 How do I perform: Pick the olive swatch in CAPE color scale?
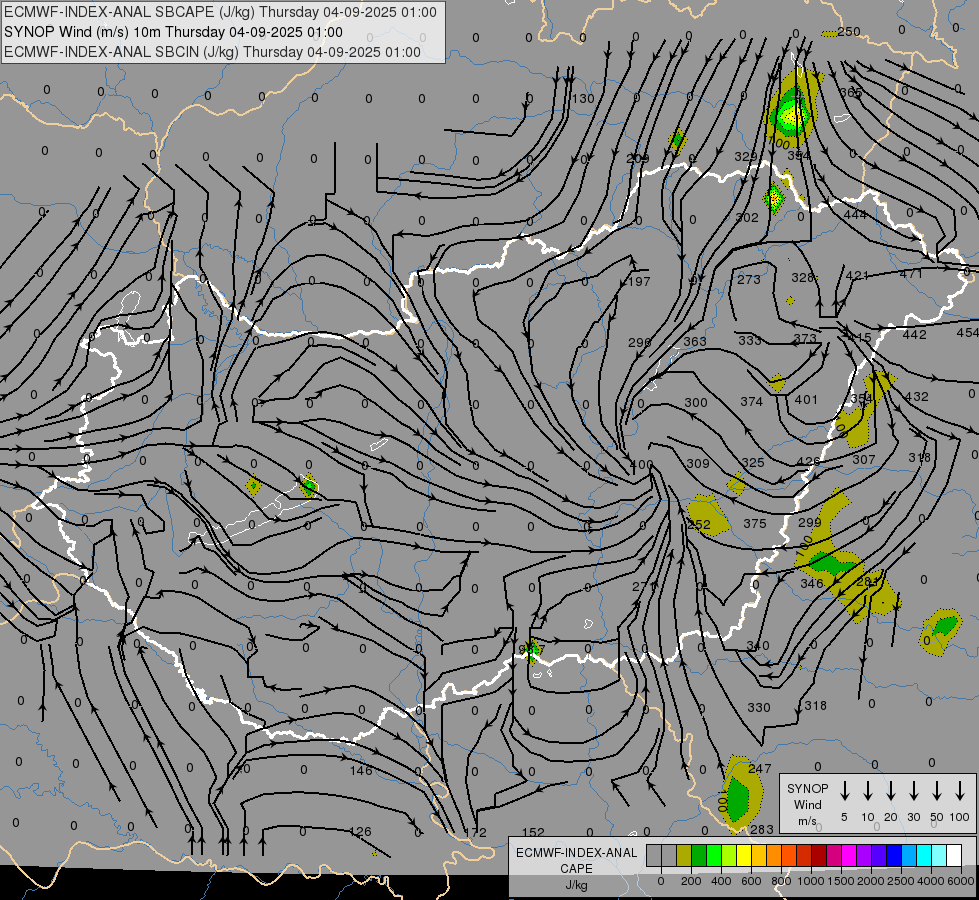(x=684, y=856)
